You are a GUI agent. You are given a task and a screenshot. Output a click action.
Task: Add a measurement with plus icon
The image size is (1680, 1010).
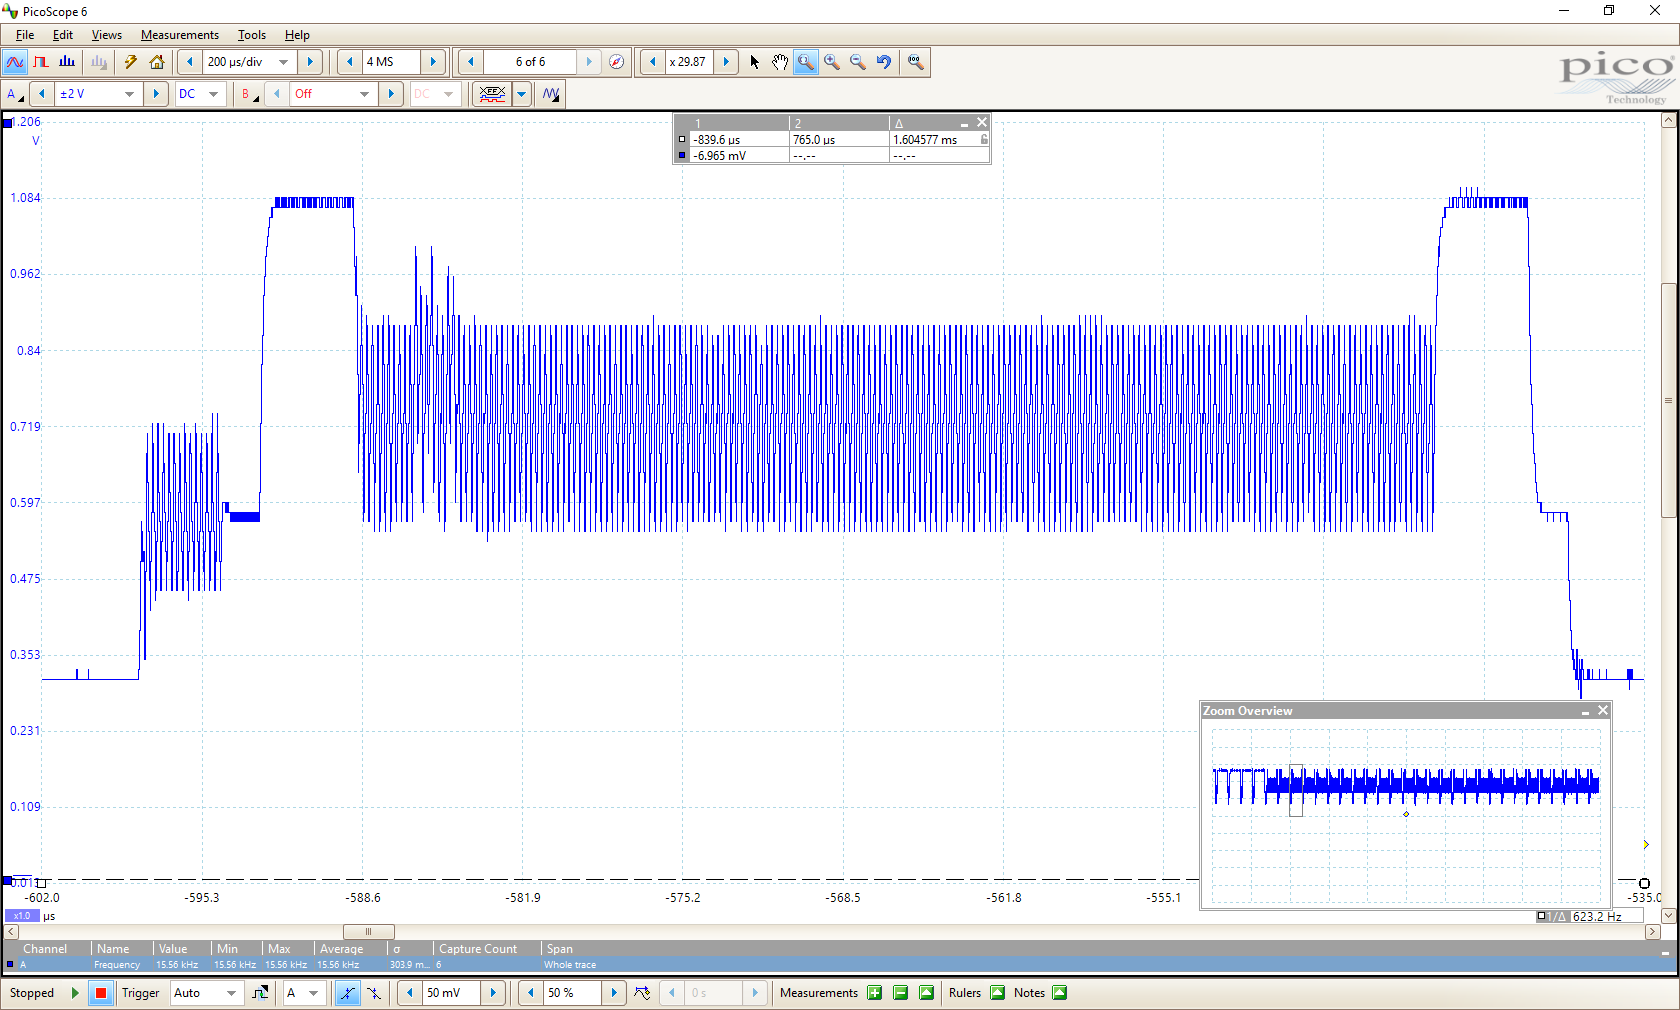point(875,993)
